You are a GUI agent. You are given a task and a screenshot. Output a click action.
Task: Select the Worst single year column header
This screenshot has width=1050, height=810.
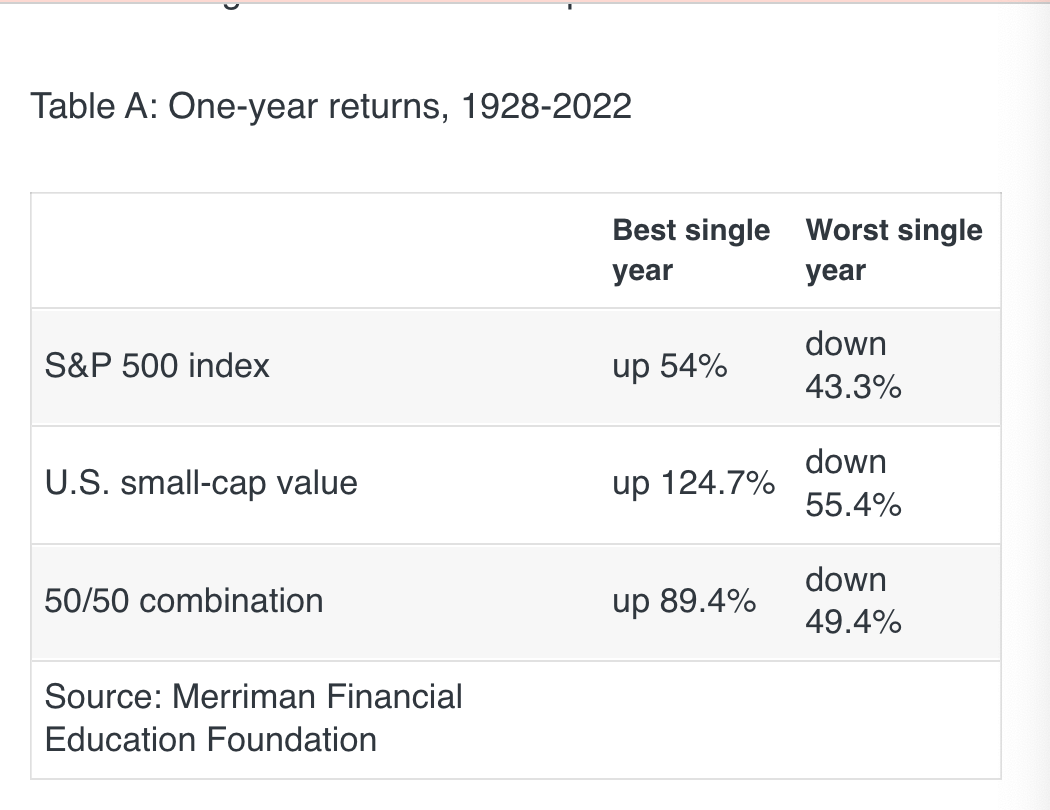(894, 250)
